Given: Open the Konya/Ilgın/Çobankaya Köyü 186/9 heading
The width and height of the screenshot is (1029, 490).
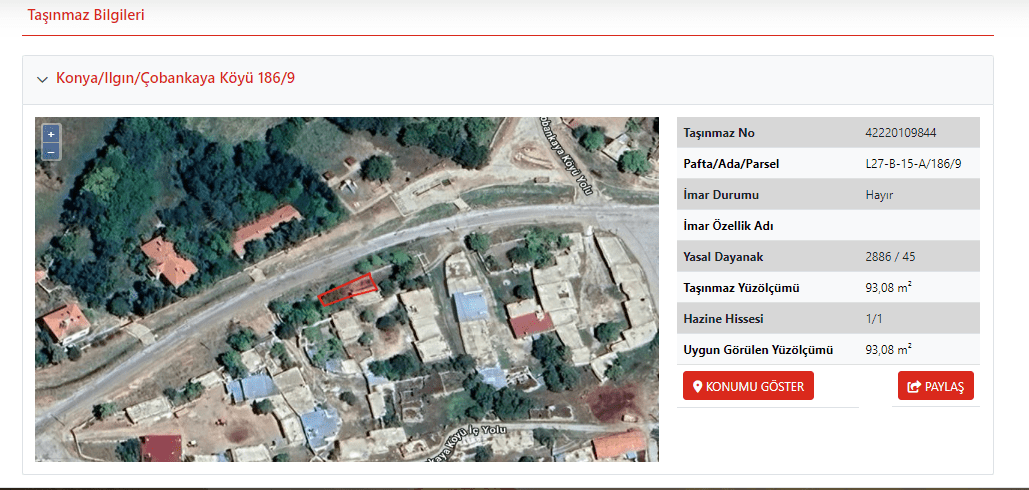Looking at the screenshot, I should [175, 79].
